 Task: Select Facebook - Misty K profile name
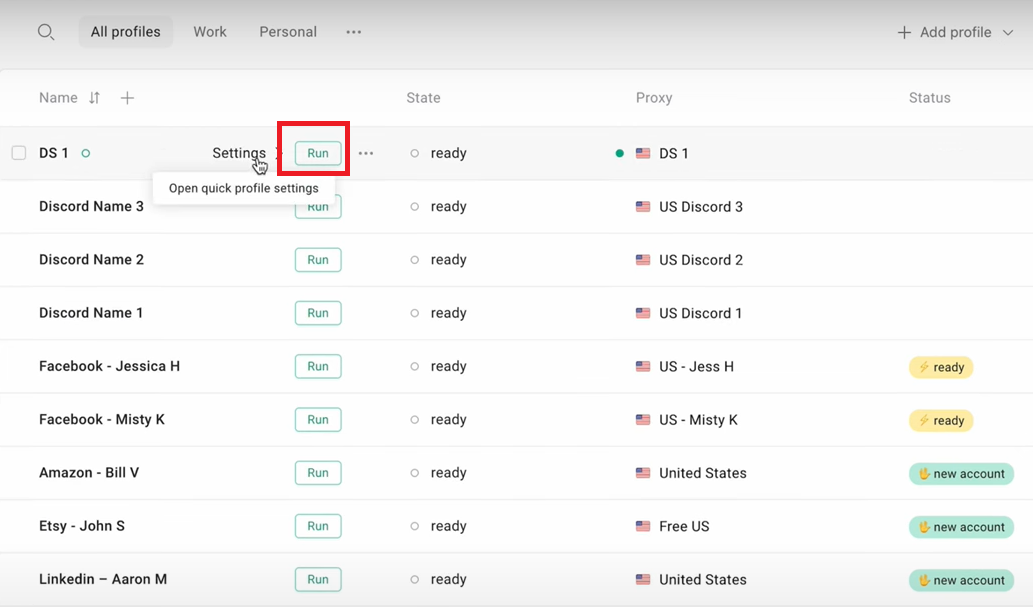pos(101,419)
